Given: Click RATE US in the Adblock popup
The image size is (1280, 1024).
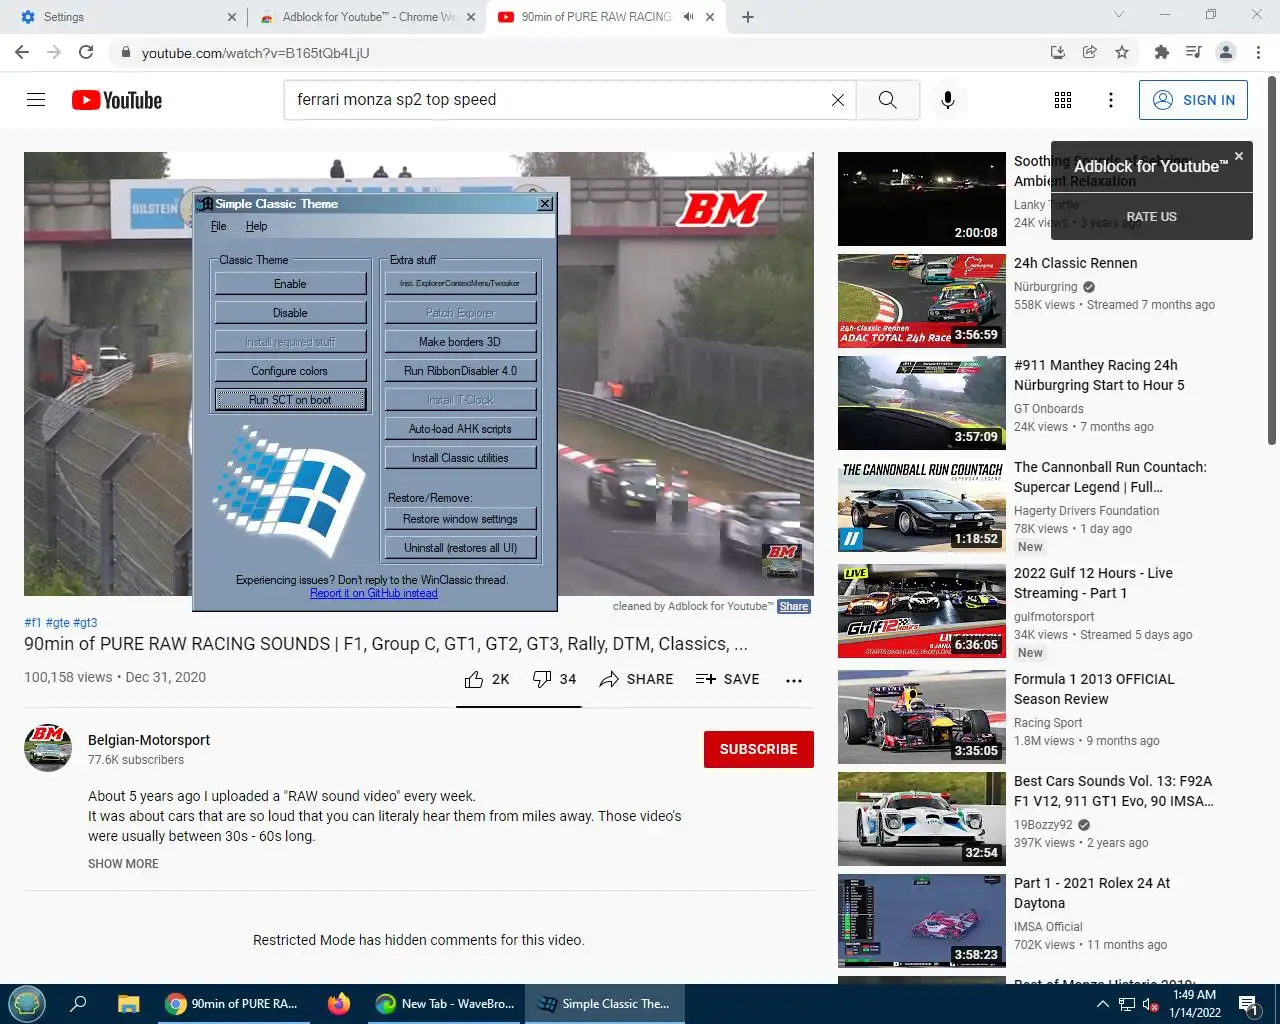Looking at the screenshot, I should [x=1151, y=217].
